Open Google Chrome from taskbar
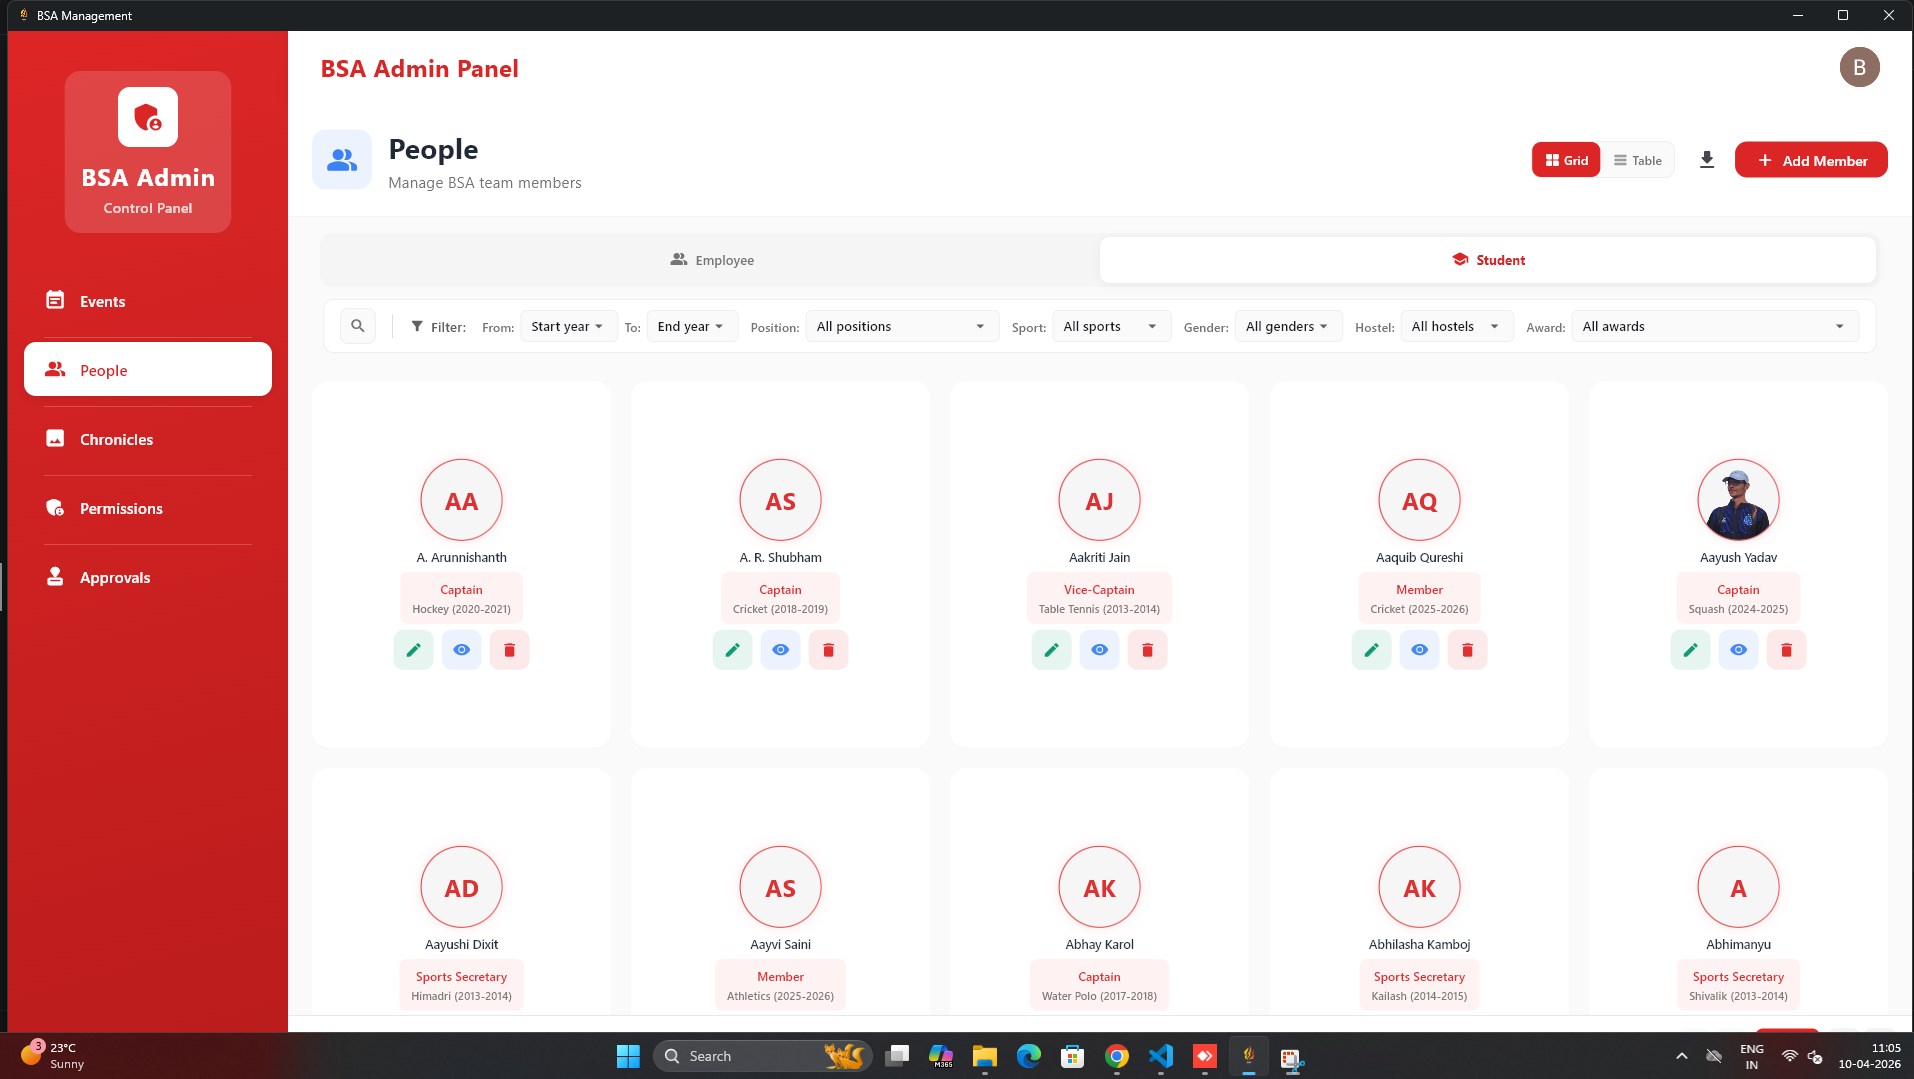1914x1079 pixels. click(x=1116, y=1056)
